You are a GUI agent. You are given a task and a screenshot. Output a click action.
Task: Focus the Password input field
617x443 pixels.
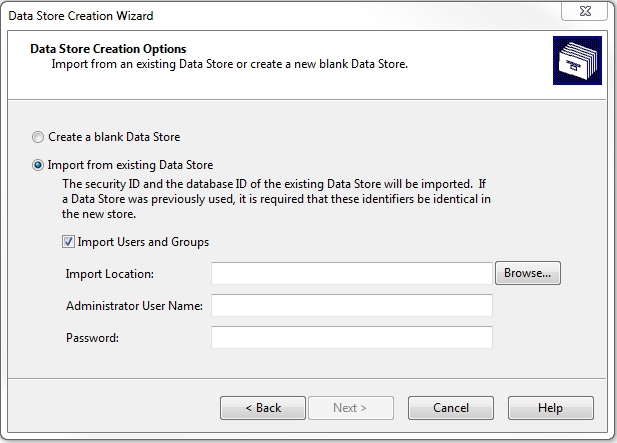tap(352, 337)
